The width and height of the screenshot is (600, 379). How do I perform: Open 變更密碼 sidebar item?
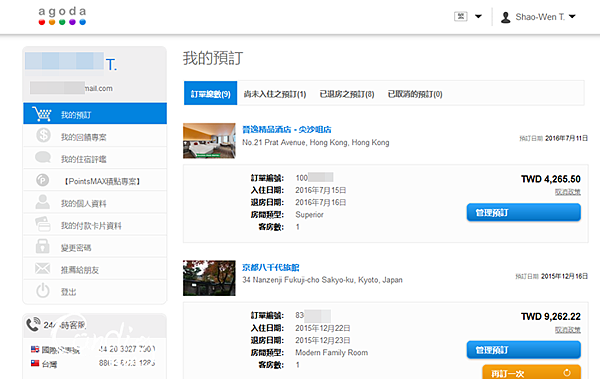pos(95,247)
